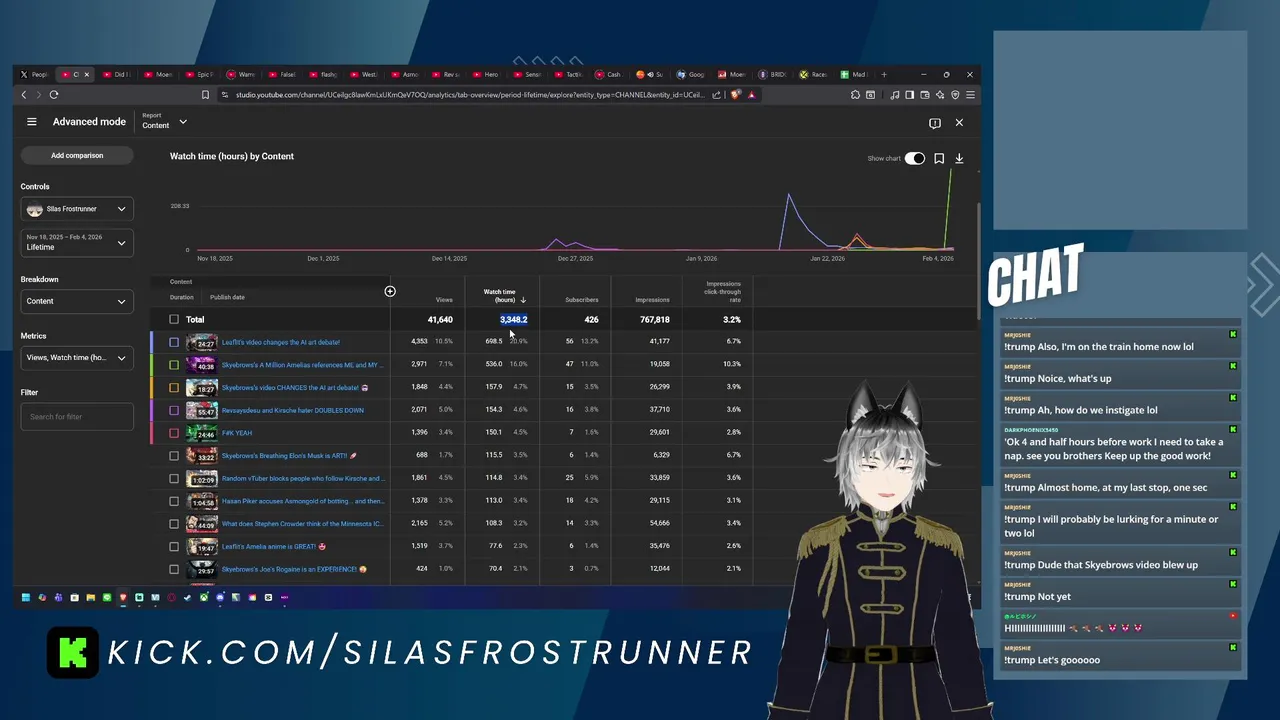Open the Silas Frostrunner channel dropdown
The image size is (1280, 720).
[77, 209]
